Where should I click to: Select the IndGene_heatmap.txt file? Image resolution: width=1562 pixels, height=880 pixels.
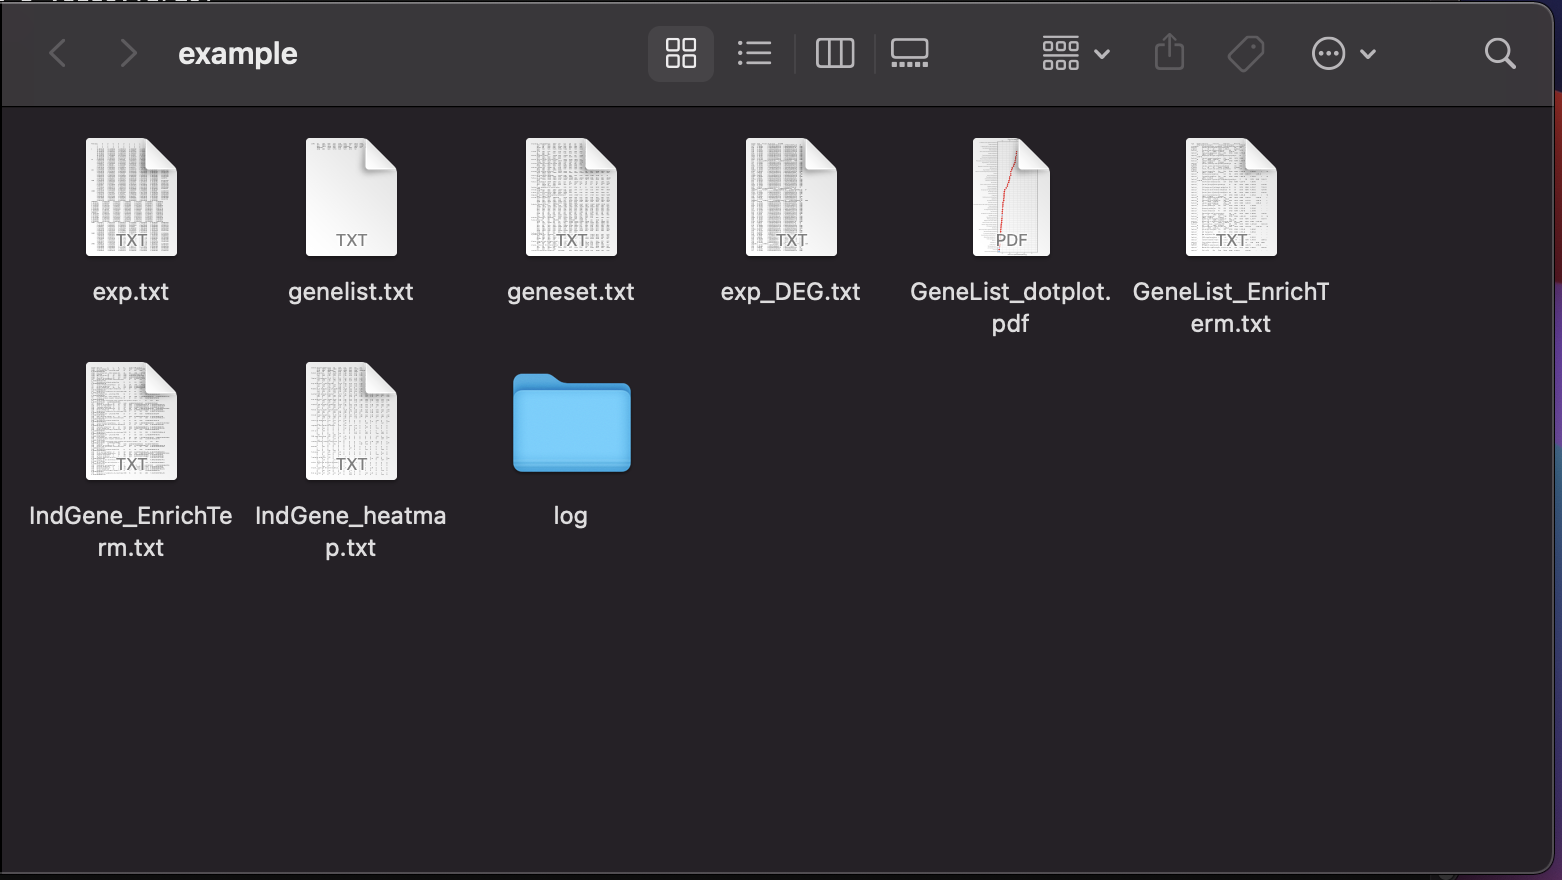click(351, 422)
